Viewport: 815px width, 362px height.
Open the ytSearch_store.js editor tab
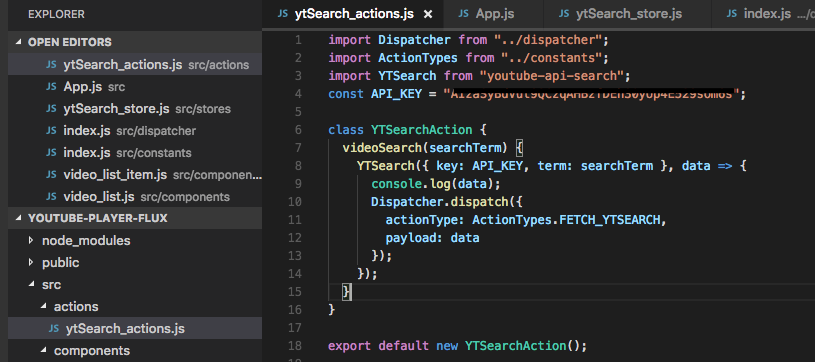pos(627,14)
